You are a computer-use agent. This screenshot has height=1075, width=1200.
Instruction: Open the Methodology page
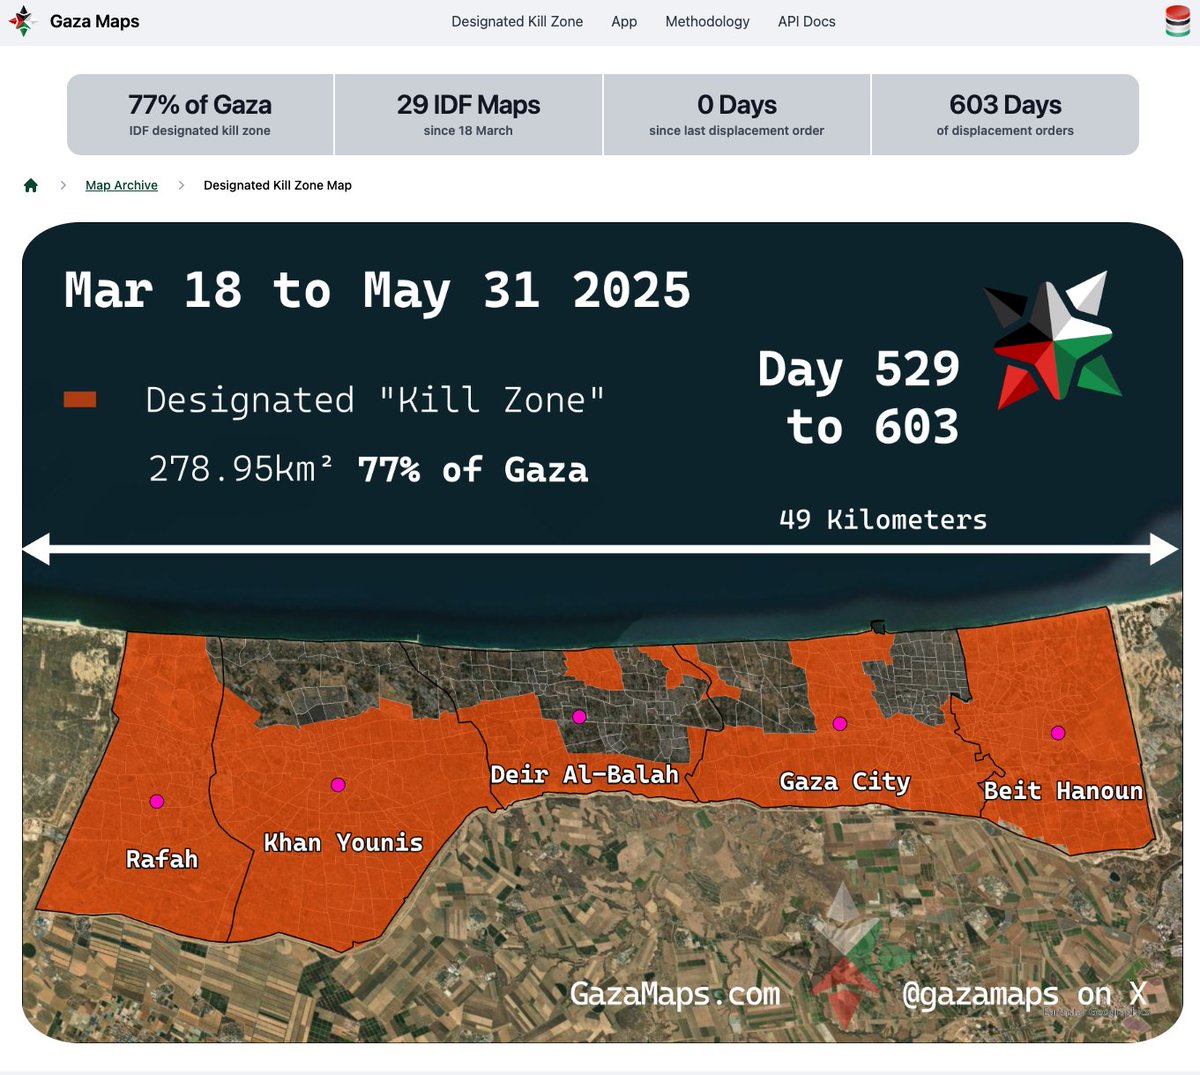click(x=707, y=21)
